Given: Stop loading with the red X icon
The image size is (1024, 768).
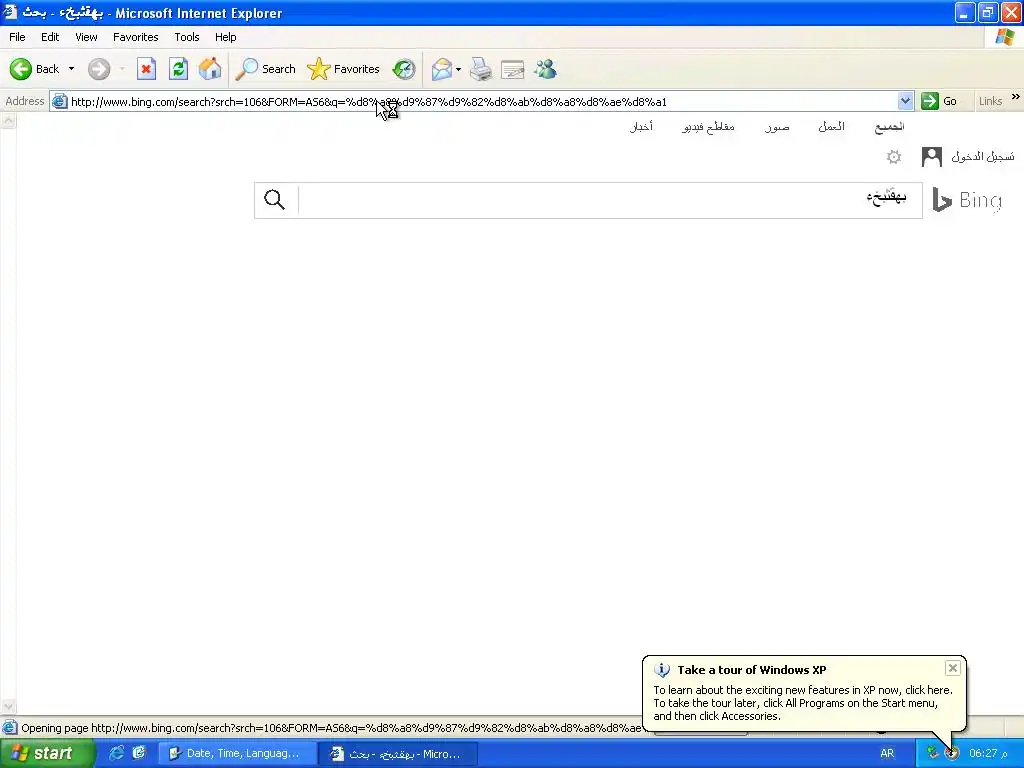Looking at the screenshot, I should click(x=146, y=69).
